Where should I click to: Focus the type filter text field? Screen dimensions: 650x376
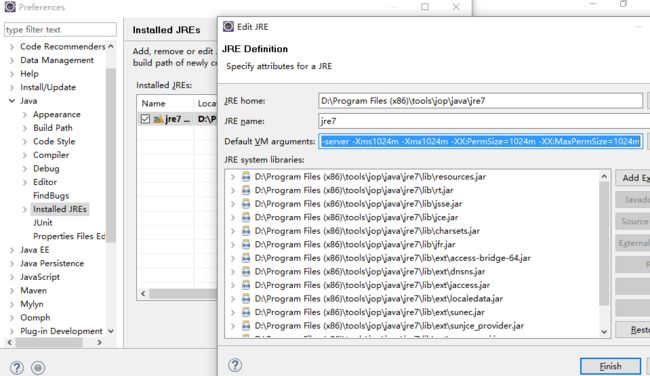click(x=60, y=29)
